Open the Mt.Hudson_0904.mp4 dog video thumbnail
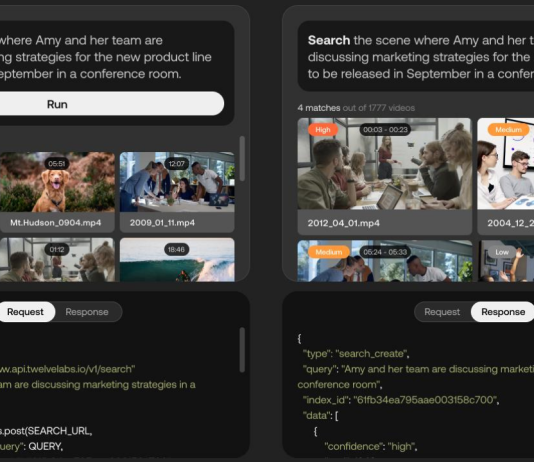 point(57,182)
